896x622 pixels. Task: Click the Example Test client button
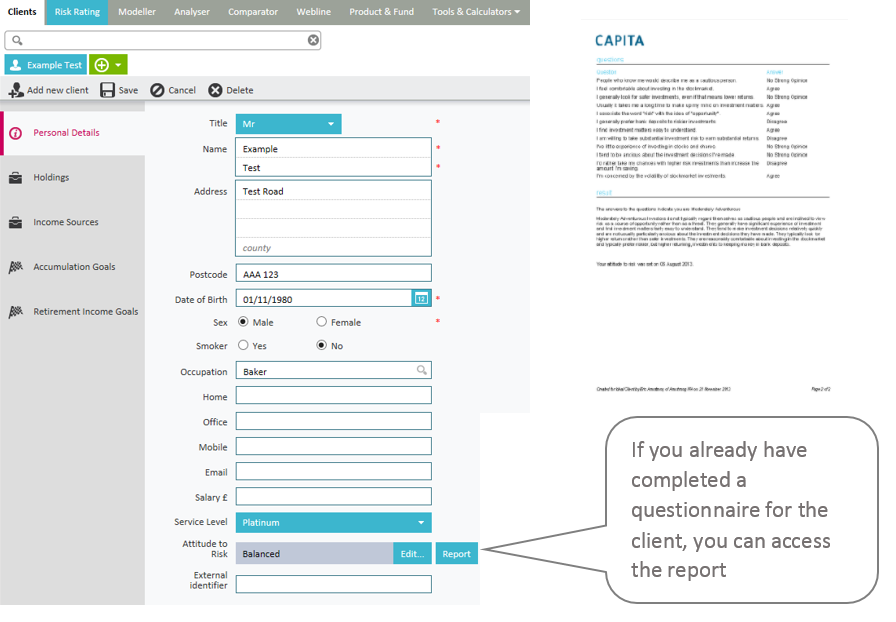tap(46, 65)
